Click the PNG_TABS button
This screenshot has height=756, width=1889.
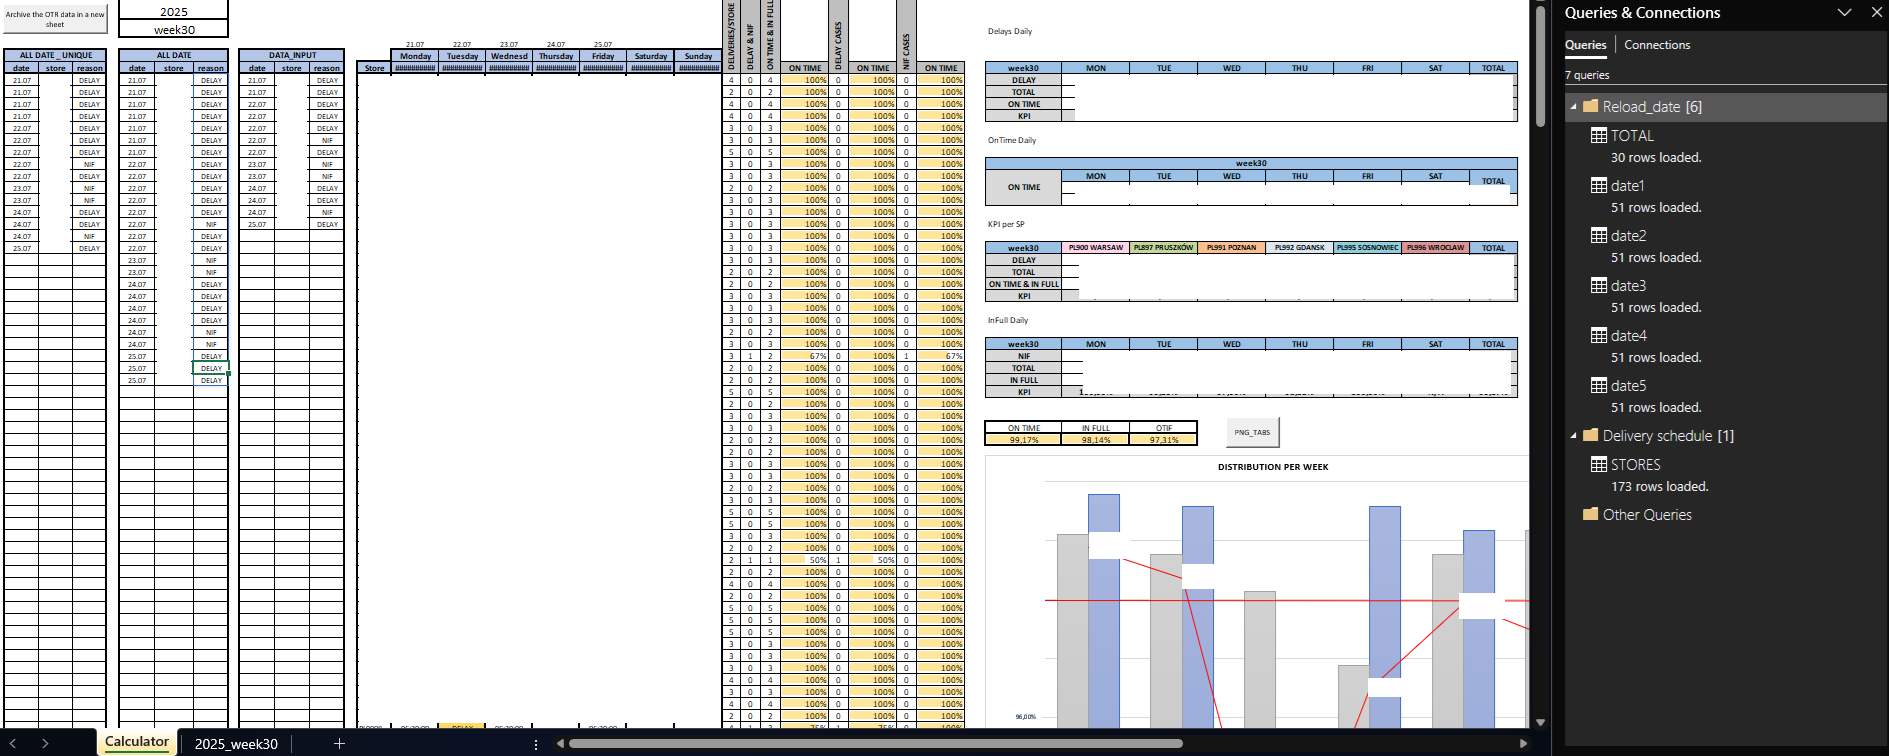point(1252,432)
